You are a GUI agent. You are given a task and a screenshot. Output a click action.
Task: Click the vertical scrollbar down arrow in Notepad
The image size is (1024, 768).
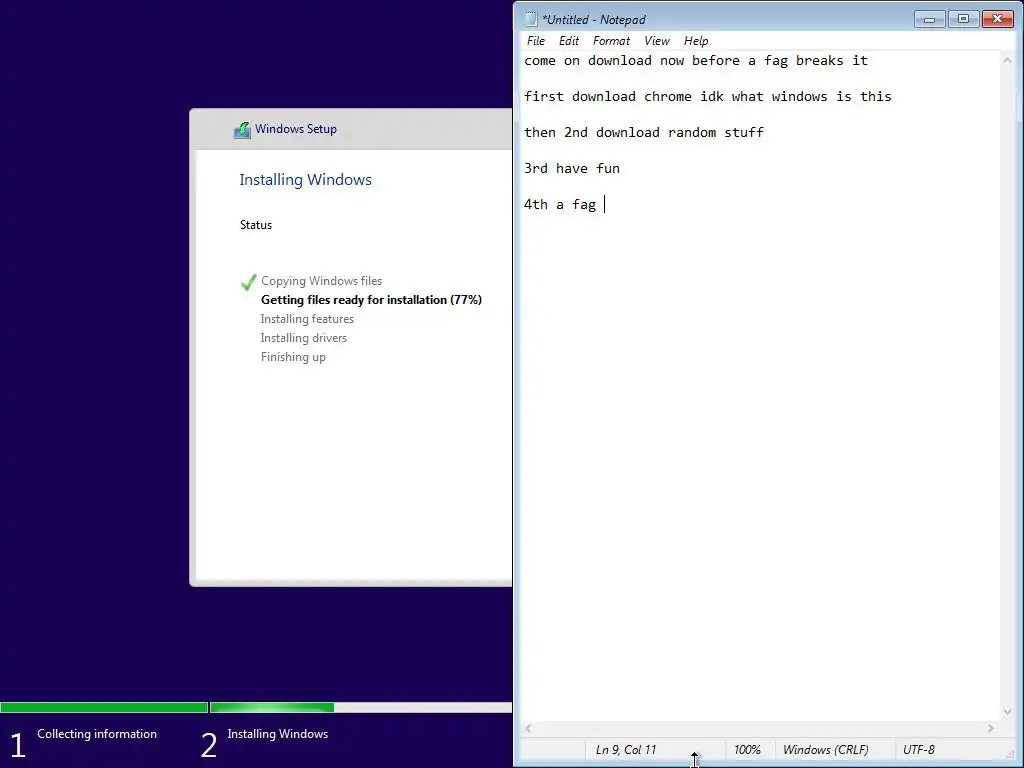[x=1007, y=712]
